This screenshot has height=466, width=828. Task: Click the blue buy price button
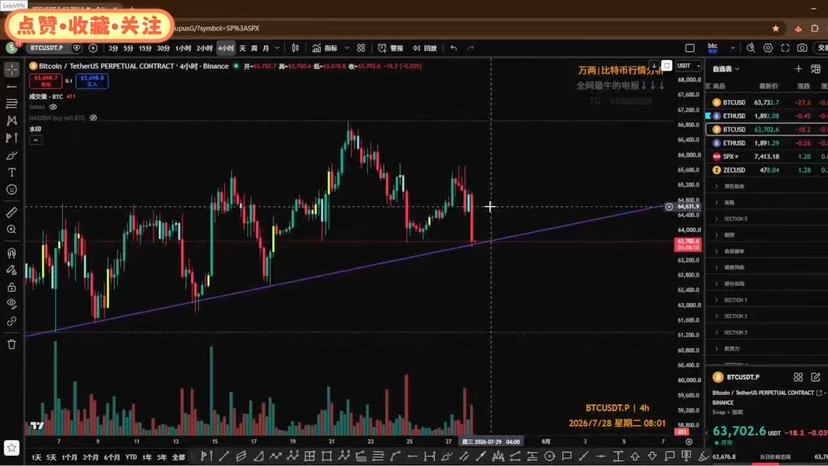pos(92,81)
